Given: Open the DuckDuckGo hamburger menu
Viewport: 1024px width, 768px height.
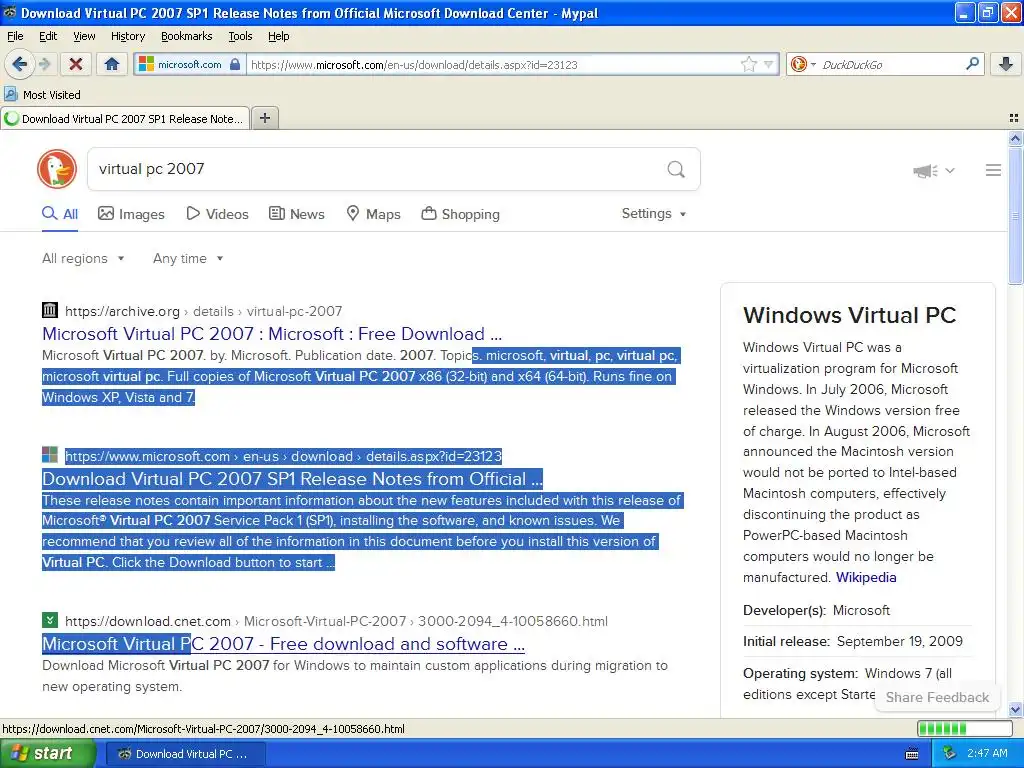Looking at the screenshot, I should pyautogui.click(x=993, y=170).
